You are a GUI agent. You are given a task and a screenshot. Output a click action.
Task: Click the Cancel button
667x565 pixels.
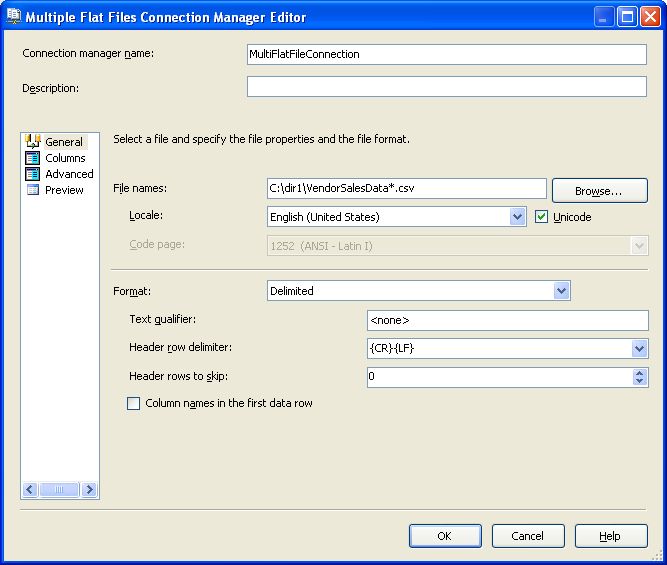(527, 536)
